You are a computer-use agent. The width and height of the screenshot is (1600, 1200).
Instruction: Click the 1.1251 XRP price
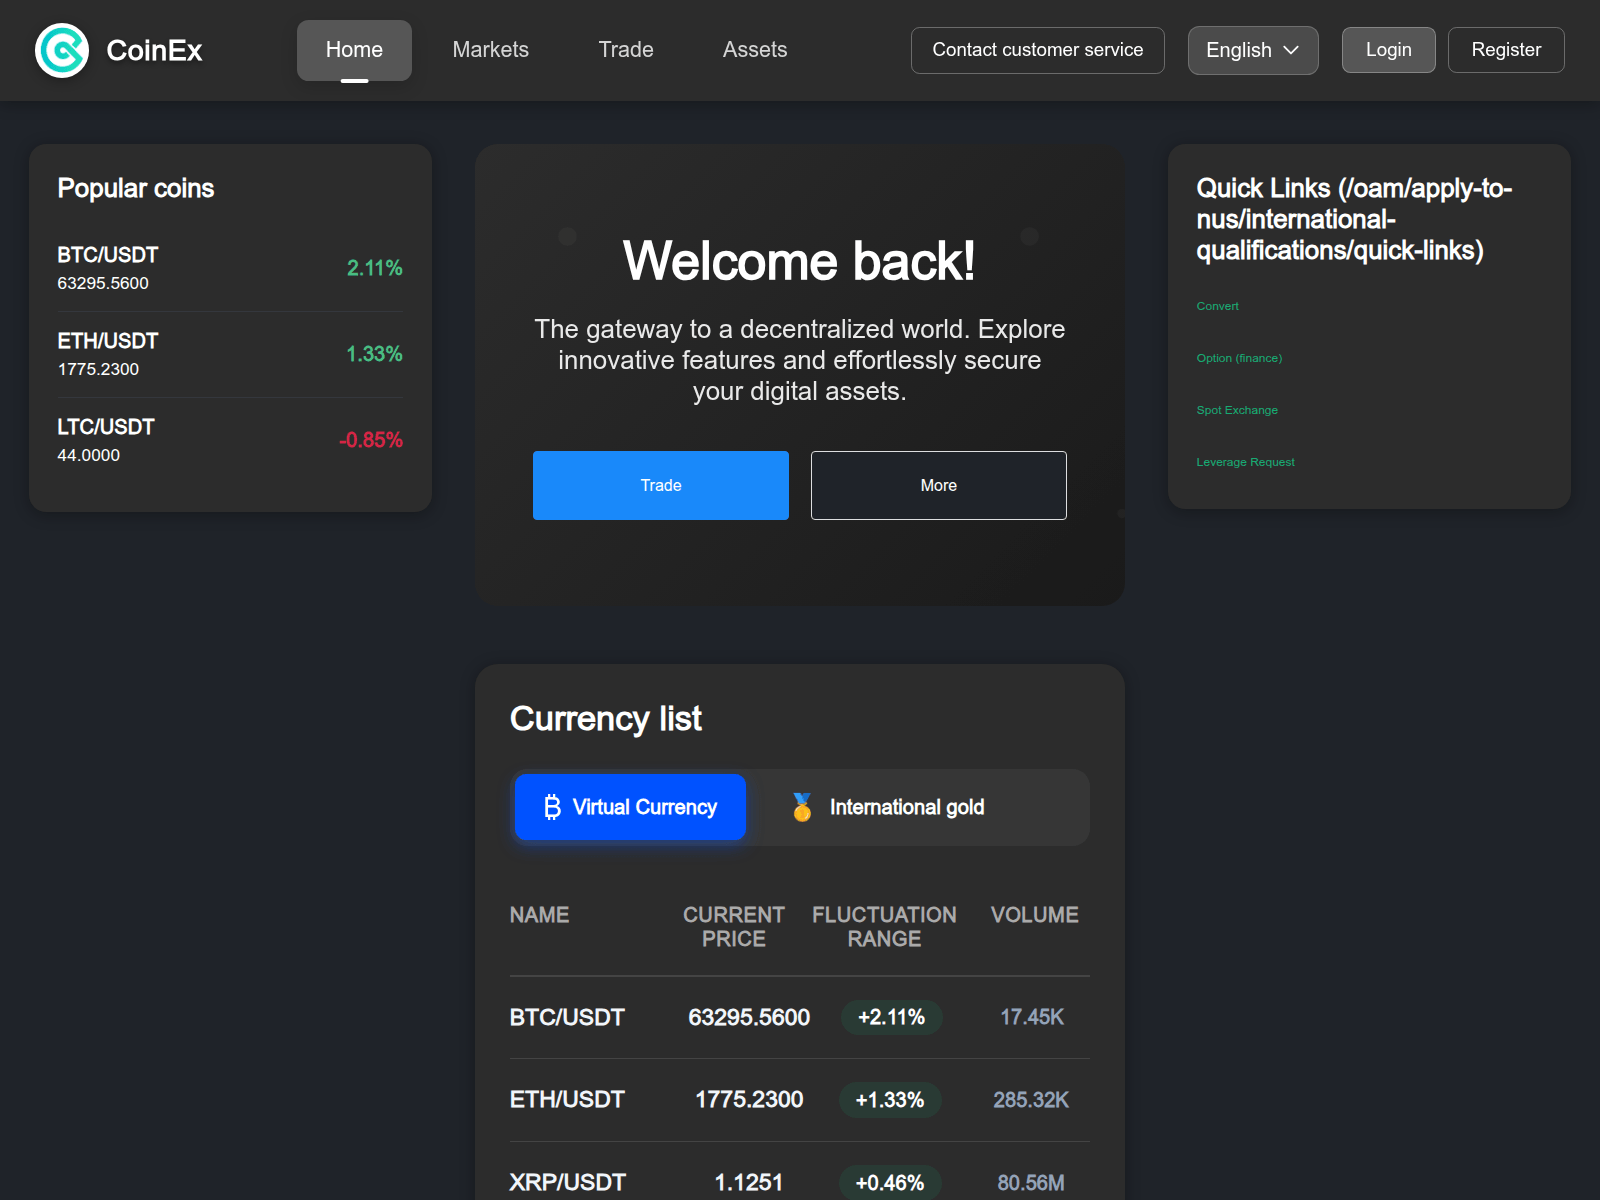(749, 1183)
